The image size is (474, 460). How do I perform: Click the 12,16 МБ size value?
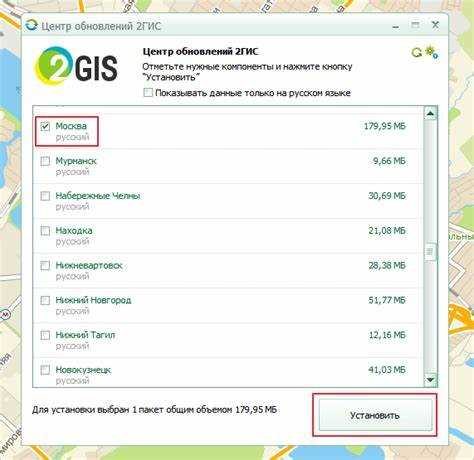387,335
